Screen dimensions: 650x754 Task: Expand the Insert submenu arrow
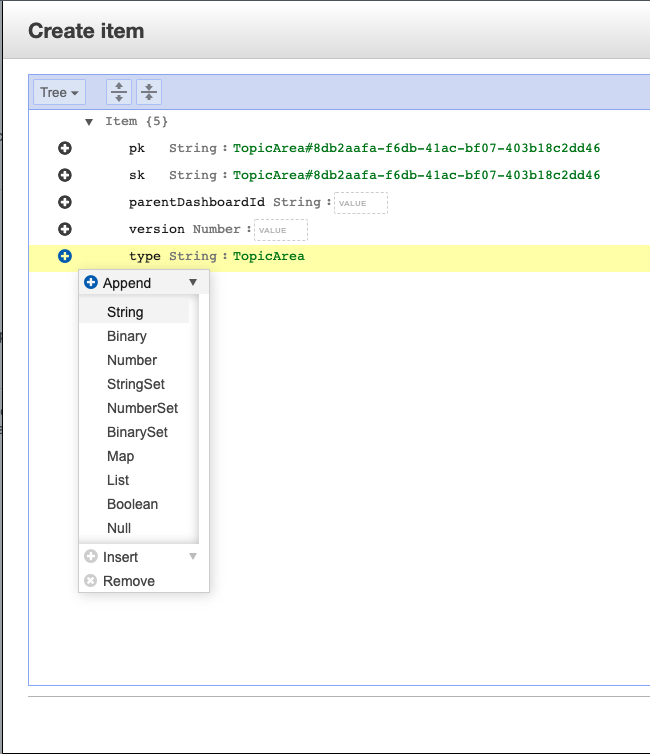click(193, 556)
